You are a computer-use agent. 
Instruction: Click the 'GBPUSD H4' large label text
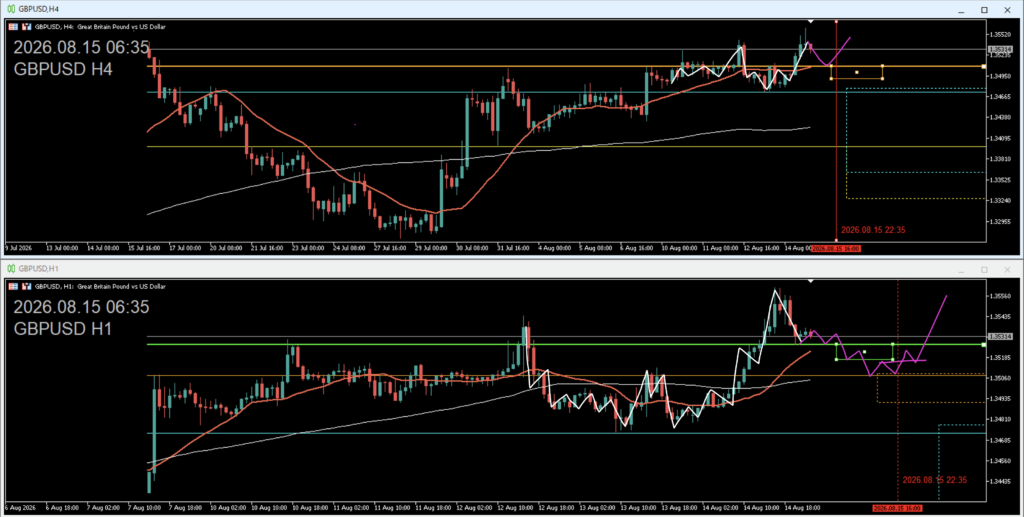63,69
